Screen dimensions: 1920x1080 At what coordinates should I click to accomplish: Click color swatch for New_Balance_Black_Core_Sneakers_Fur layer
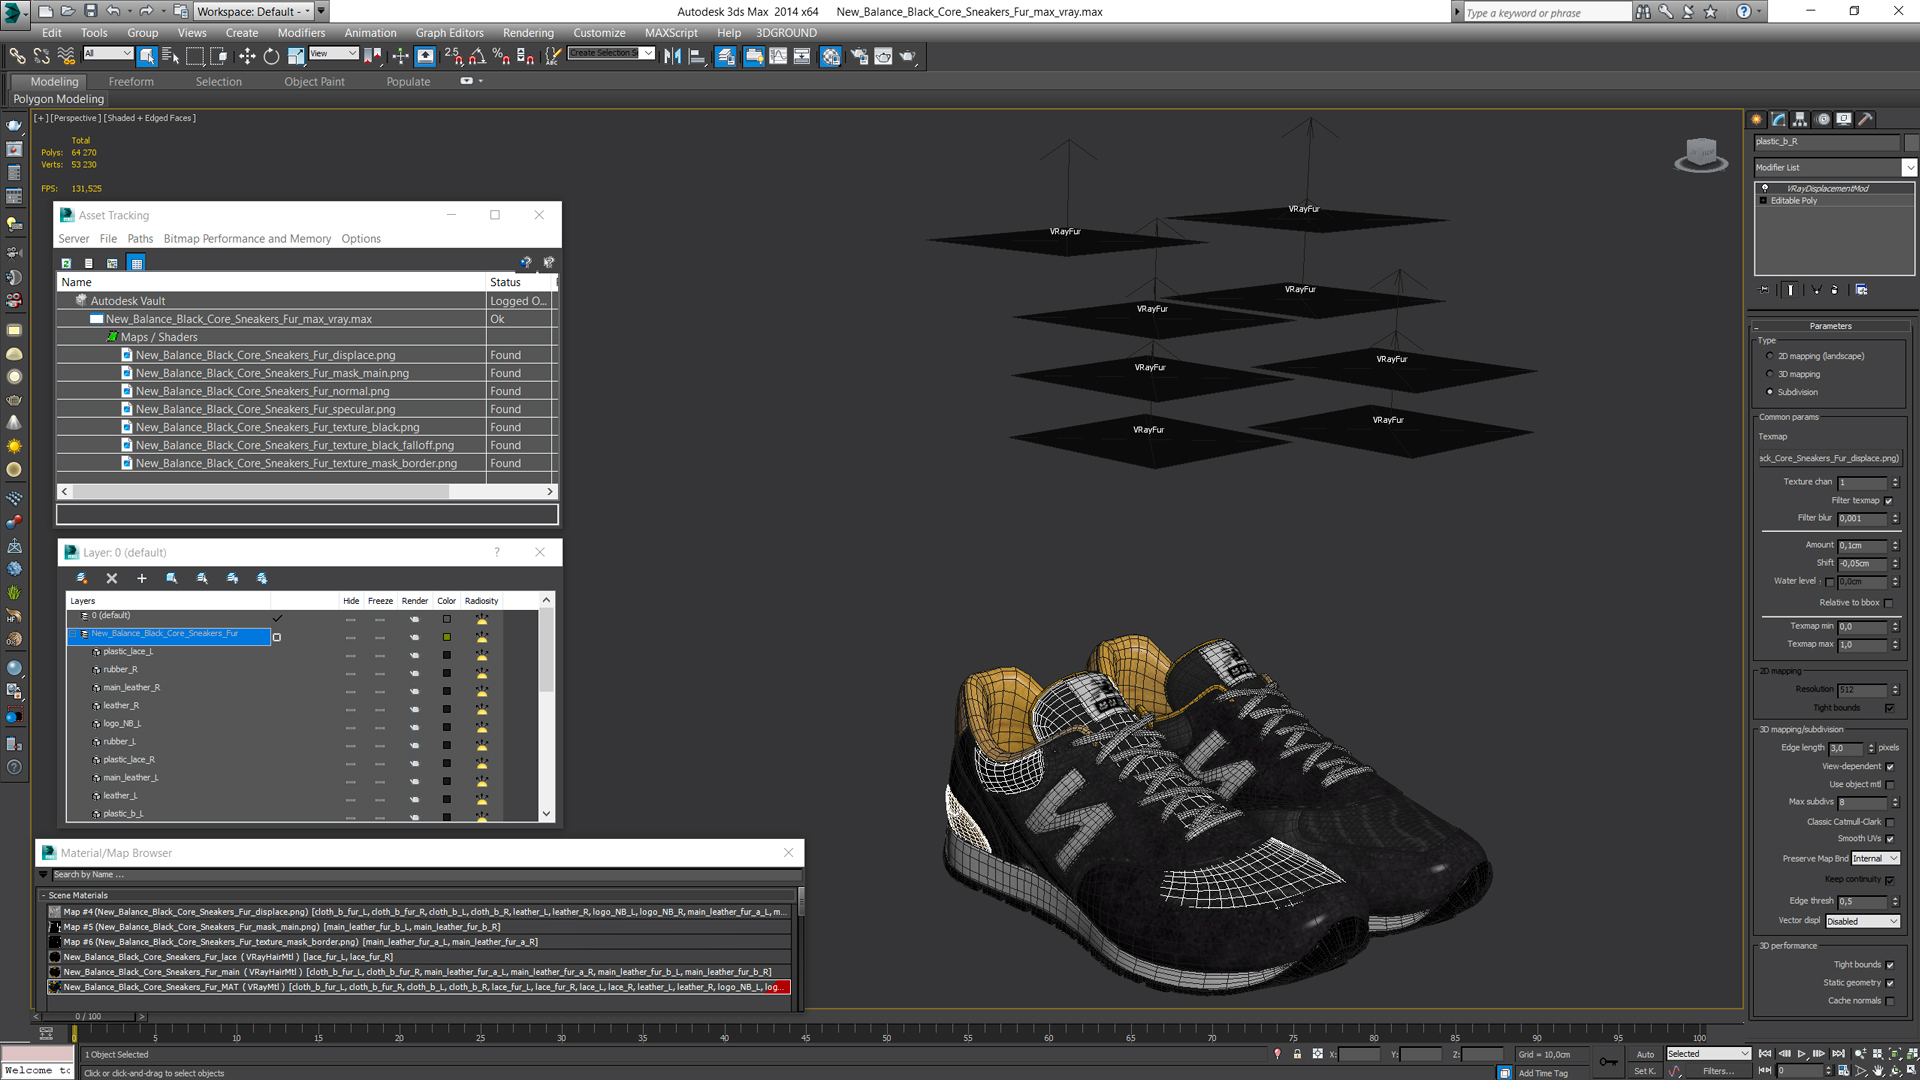447,637
